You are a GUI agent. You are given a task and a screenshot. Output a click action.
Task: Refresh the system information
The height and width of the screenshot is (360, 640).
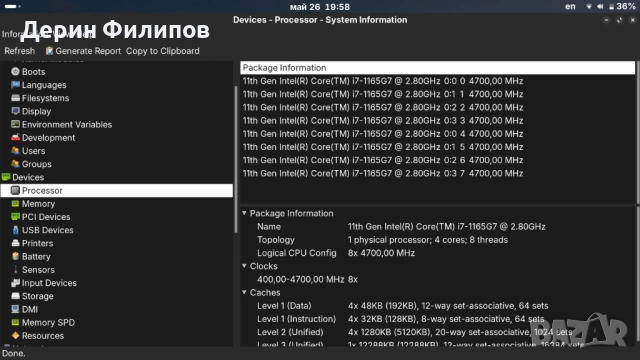click(20, 51)
